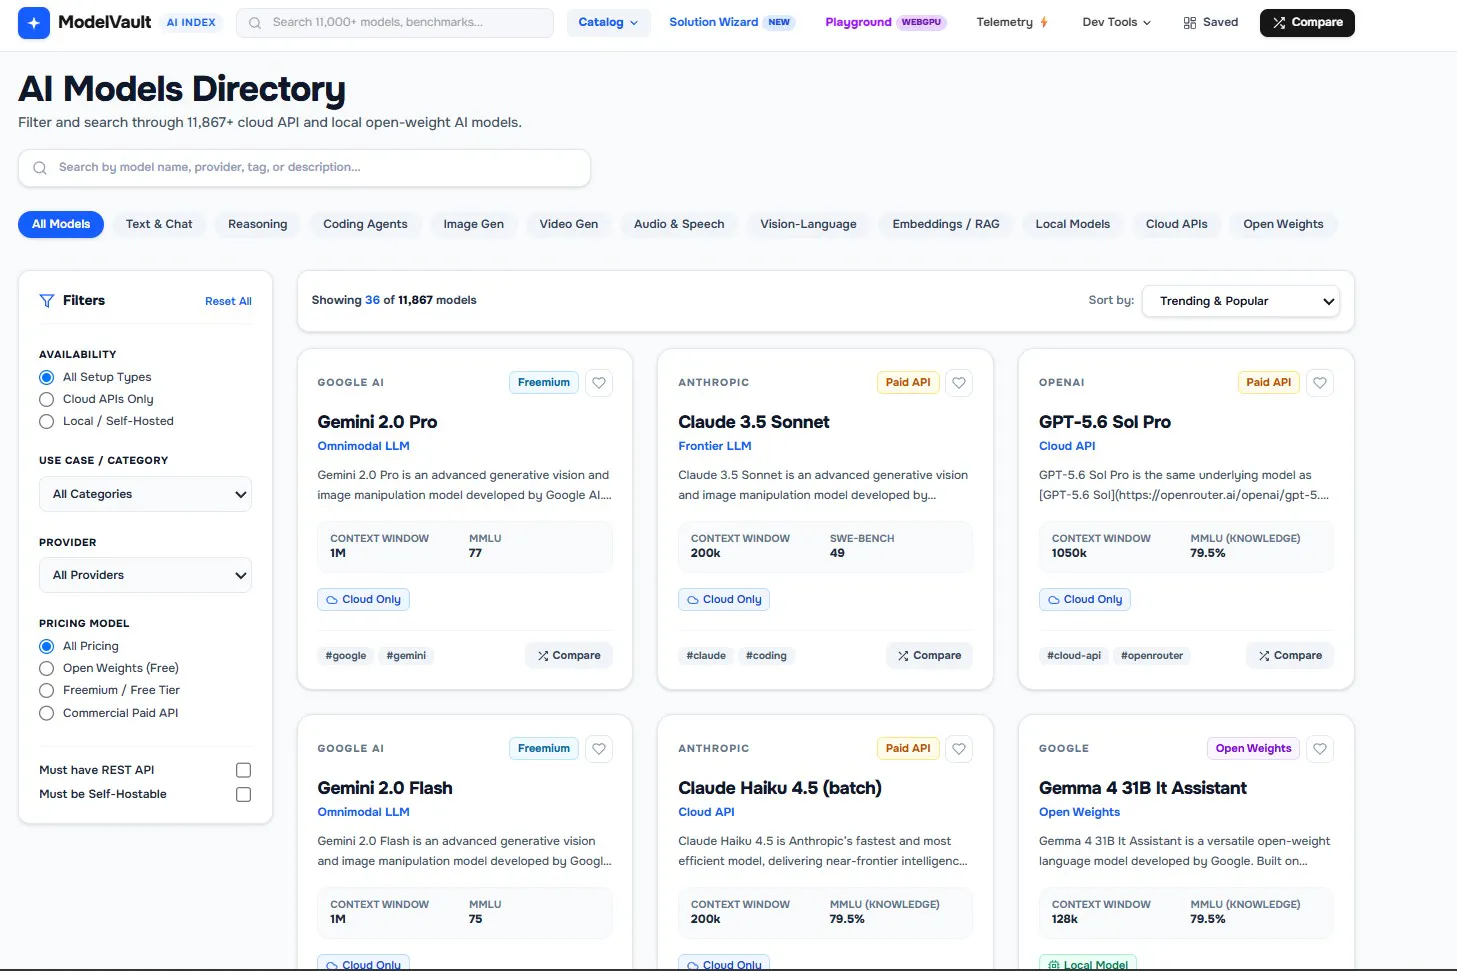The width and height of the screenshot is (1457, 971).
Task: Click the search magnifier icon in top navbar
Action: tap(255, 23)
